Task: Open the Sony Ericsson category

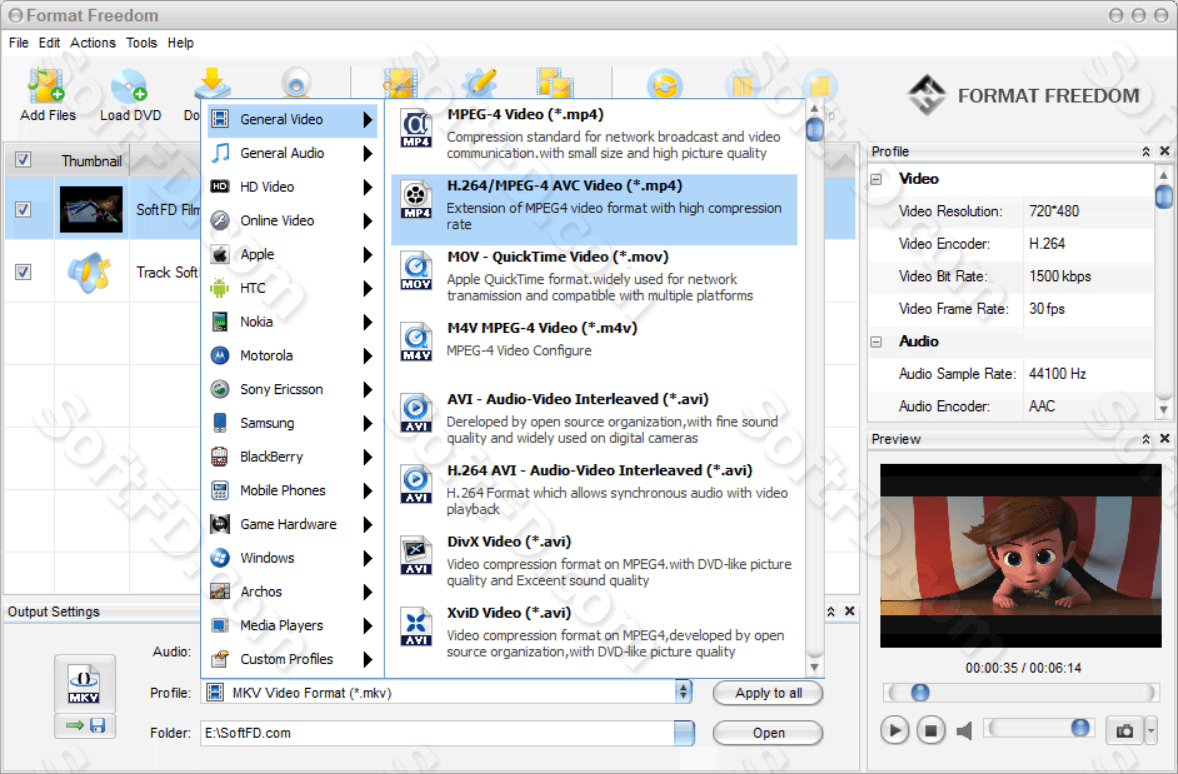Action: point(292,389)
